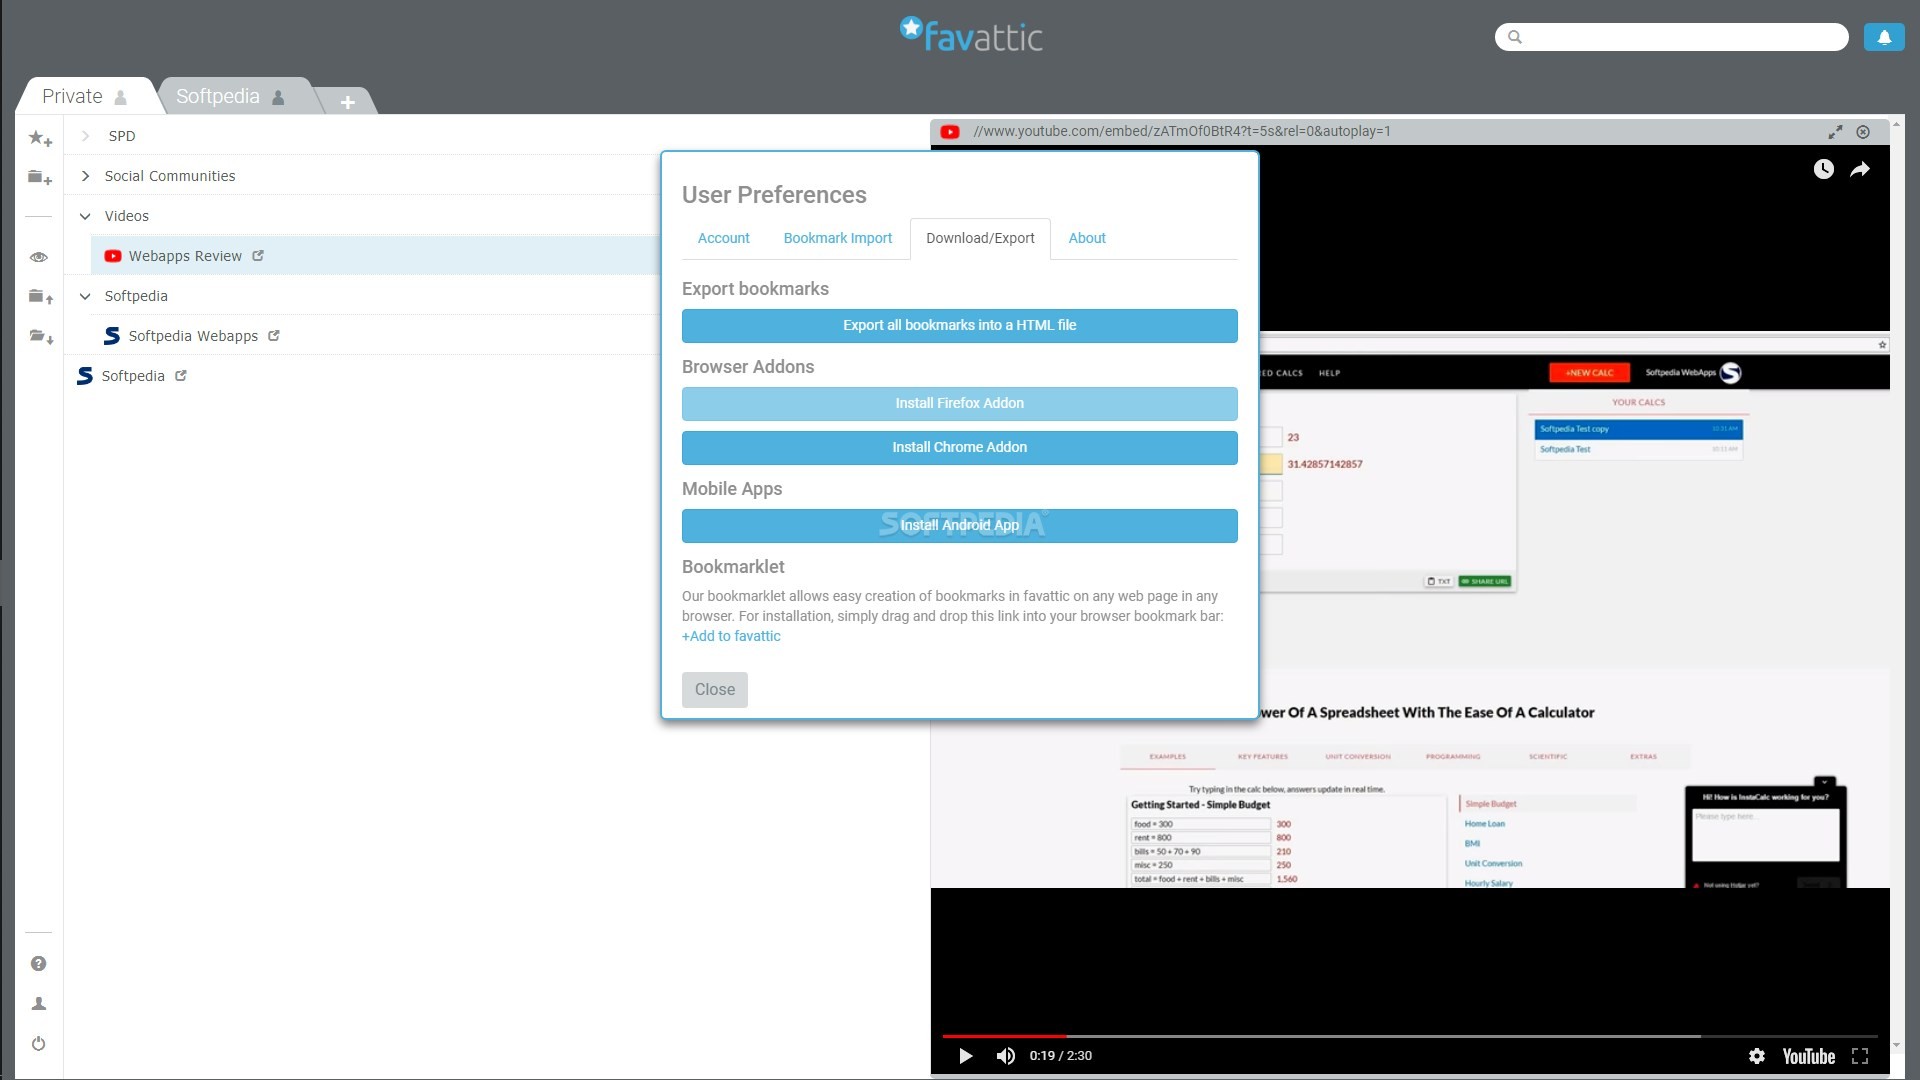Select the Webapps Review bookmark
1920x1080 pixels.
click(185, 256)
